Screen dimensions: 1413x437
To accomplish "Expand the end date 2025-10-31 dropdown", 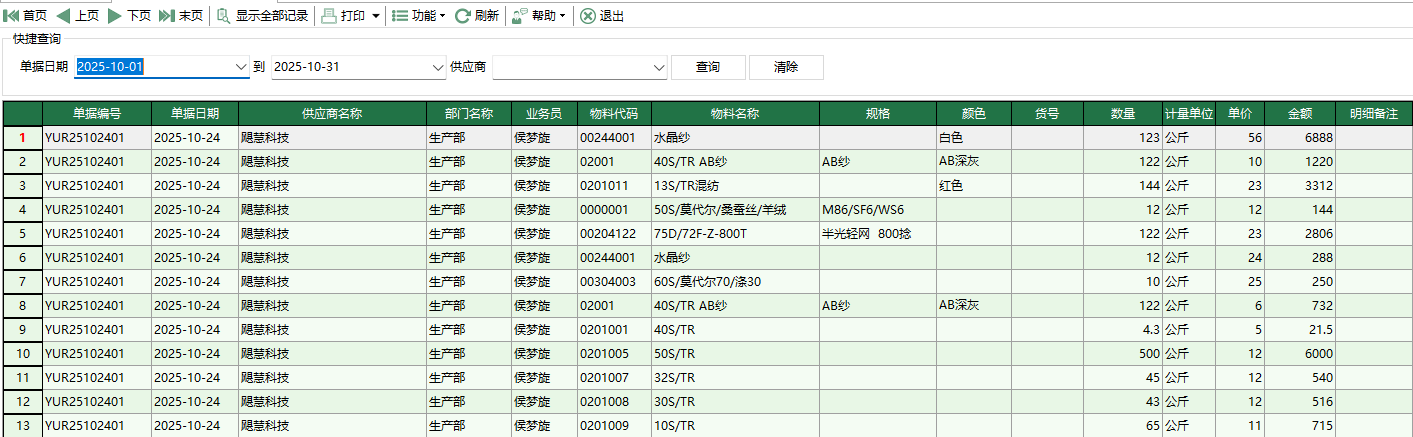I will click(x=437, y=67).
